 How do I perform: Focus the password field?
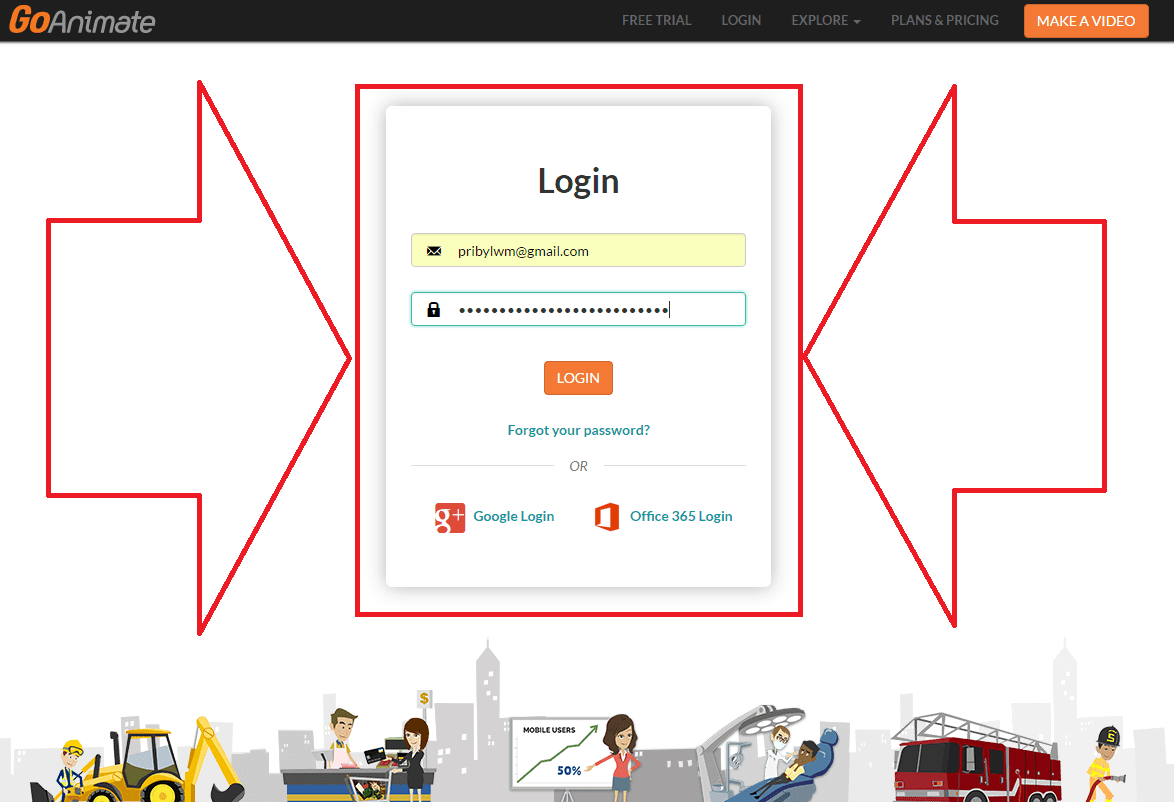(578, 309)
